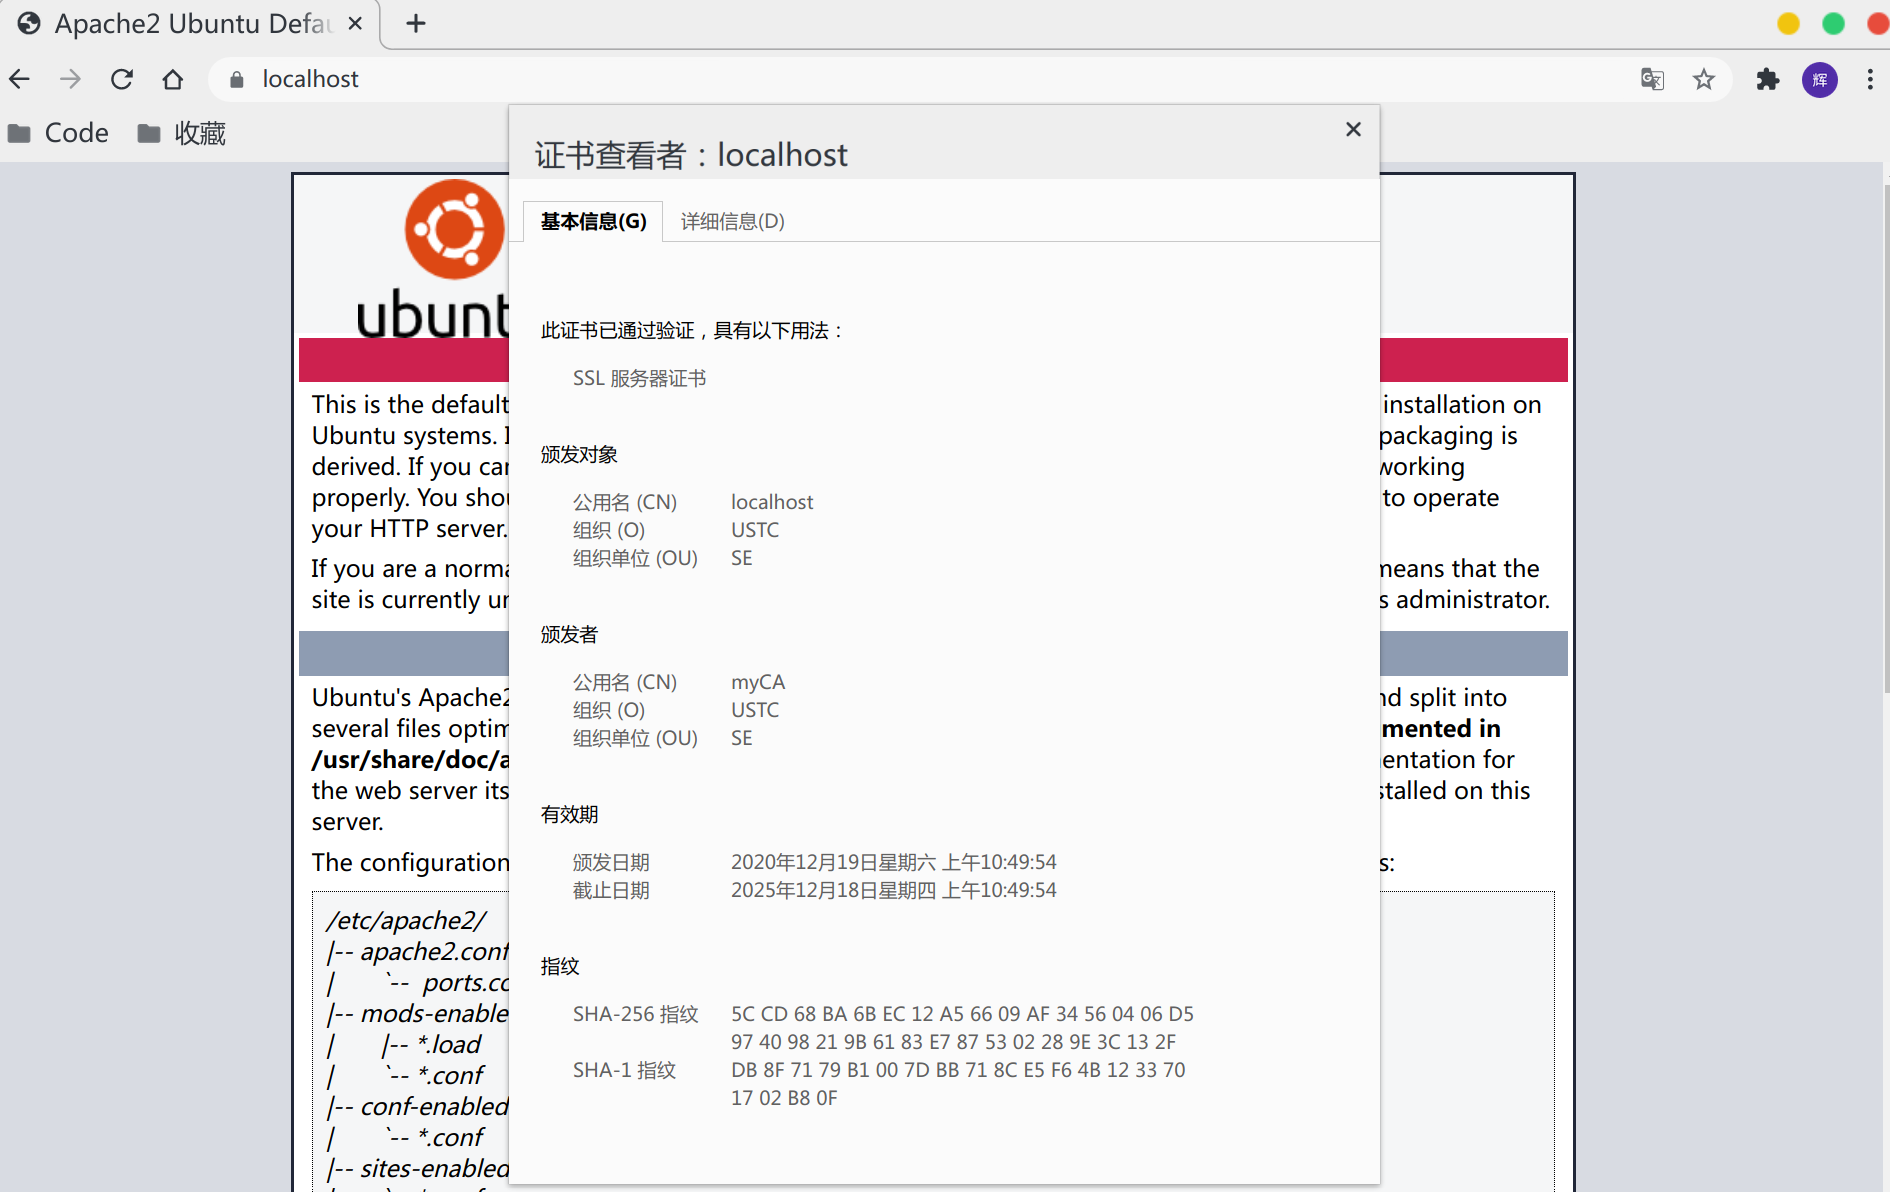Open the browser home page

click(173, 79)
